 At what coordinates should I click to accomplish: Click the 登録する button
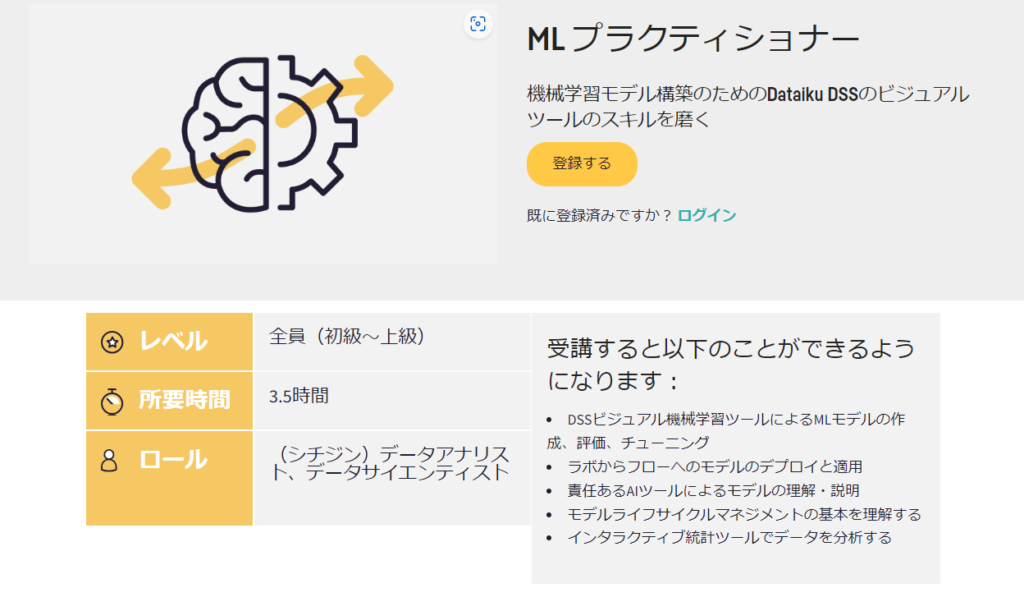click(x=581, y=164)
